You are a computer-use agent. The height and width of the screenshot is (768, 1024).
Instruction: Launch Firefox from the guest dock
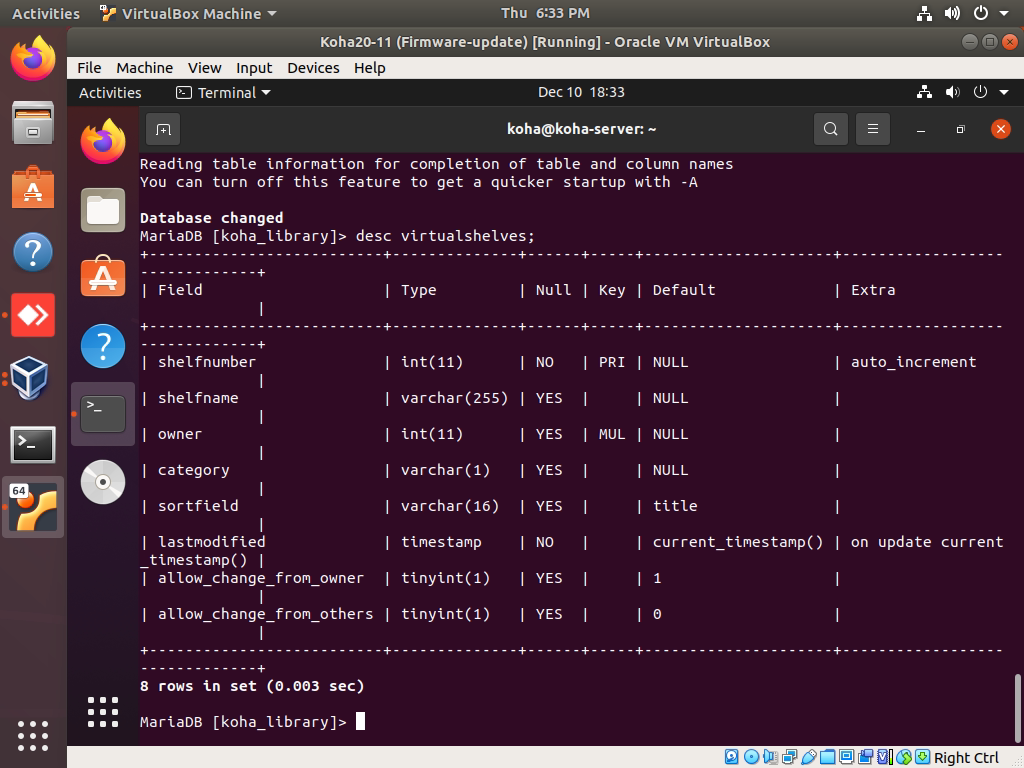coord(103,142)
